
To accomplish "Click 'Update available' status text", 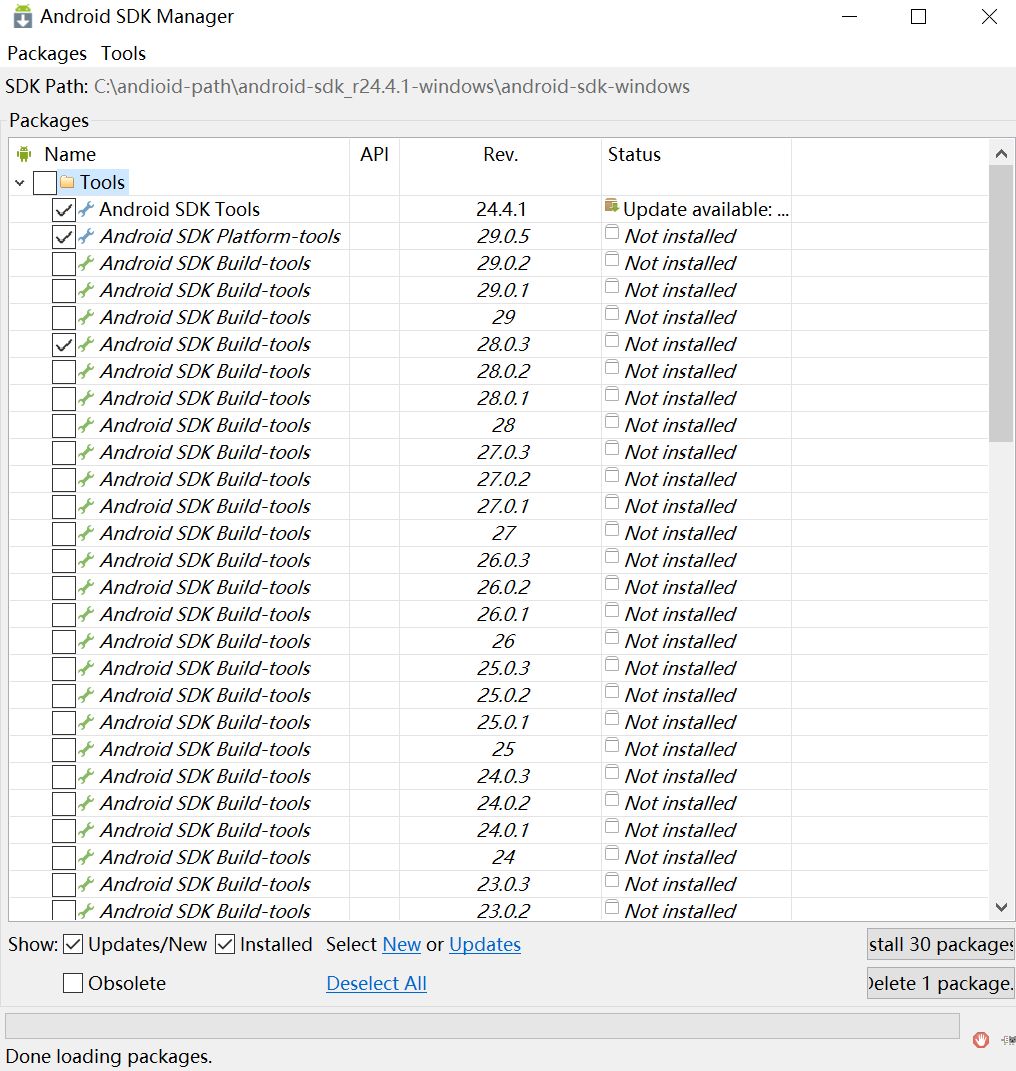I will pyautogui.click(x=706, y=209).
